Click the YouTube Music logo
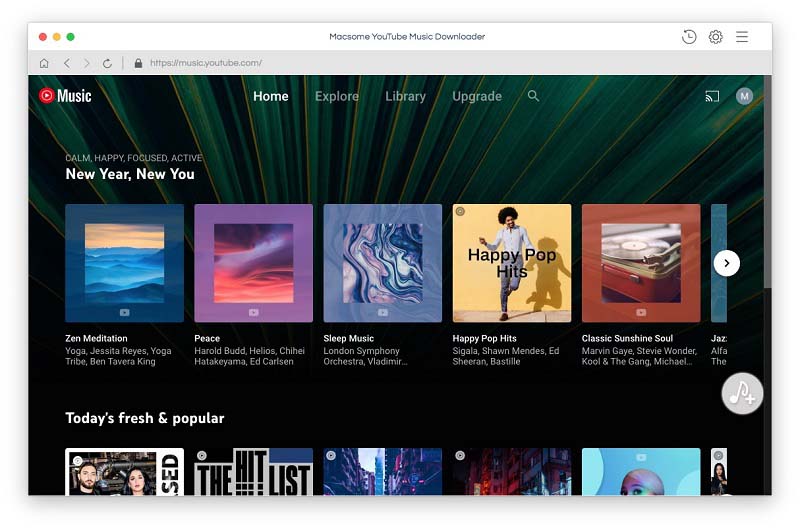Screen dimensions: 800x529 tap(65, 95)
